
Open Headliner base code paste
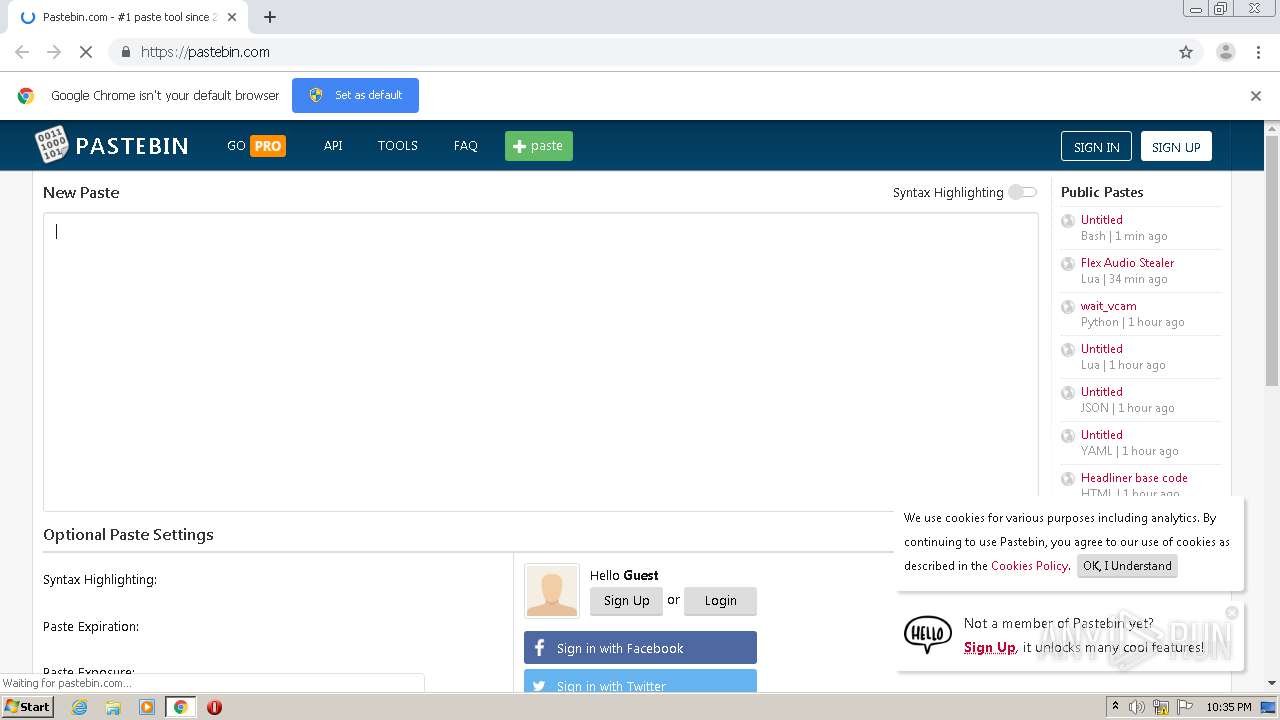pyautogui.click(x=1134, y=478)
